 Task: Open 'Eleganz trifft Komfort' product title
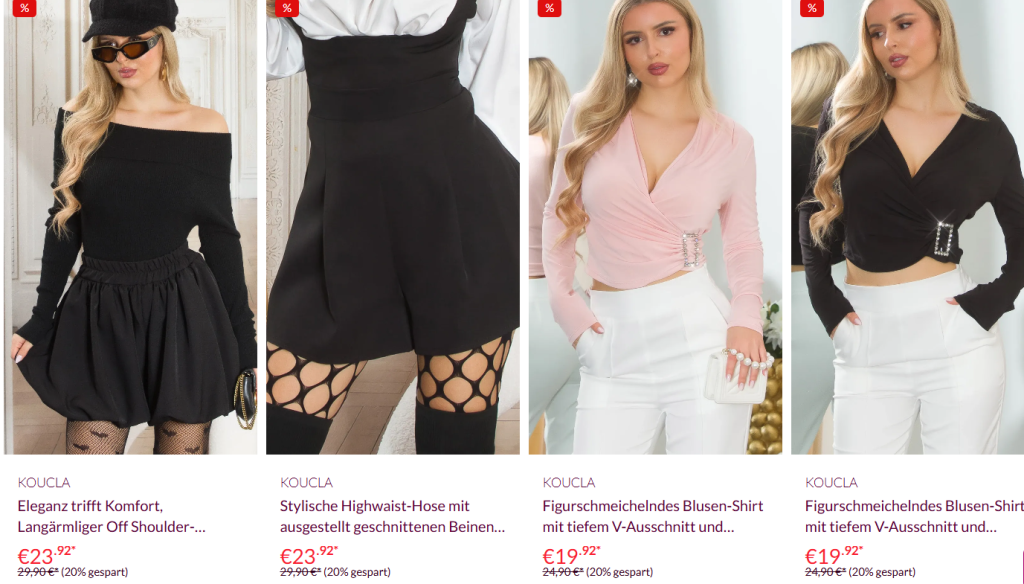tap(112, 516)
